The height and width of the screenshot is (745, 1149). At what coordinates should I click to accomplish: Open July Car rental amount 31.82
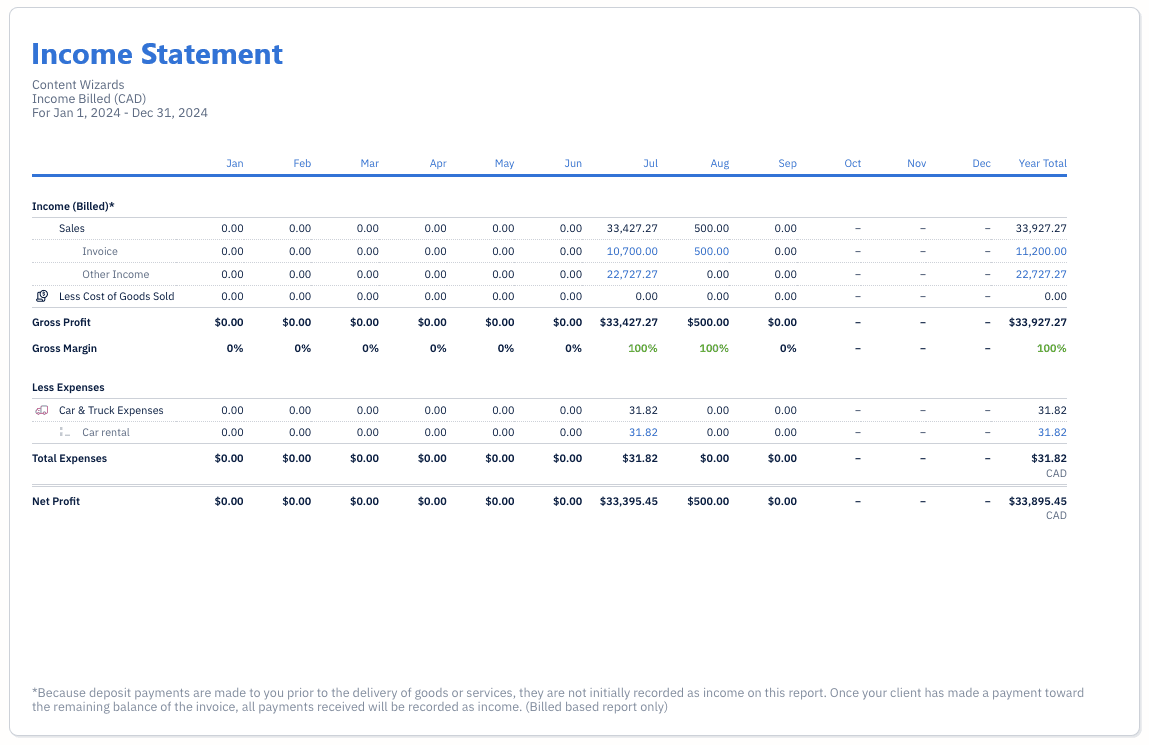pyautogui.click(x=643, y=432)
